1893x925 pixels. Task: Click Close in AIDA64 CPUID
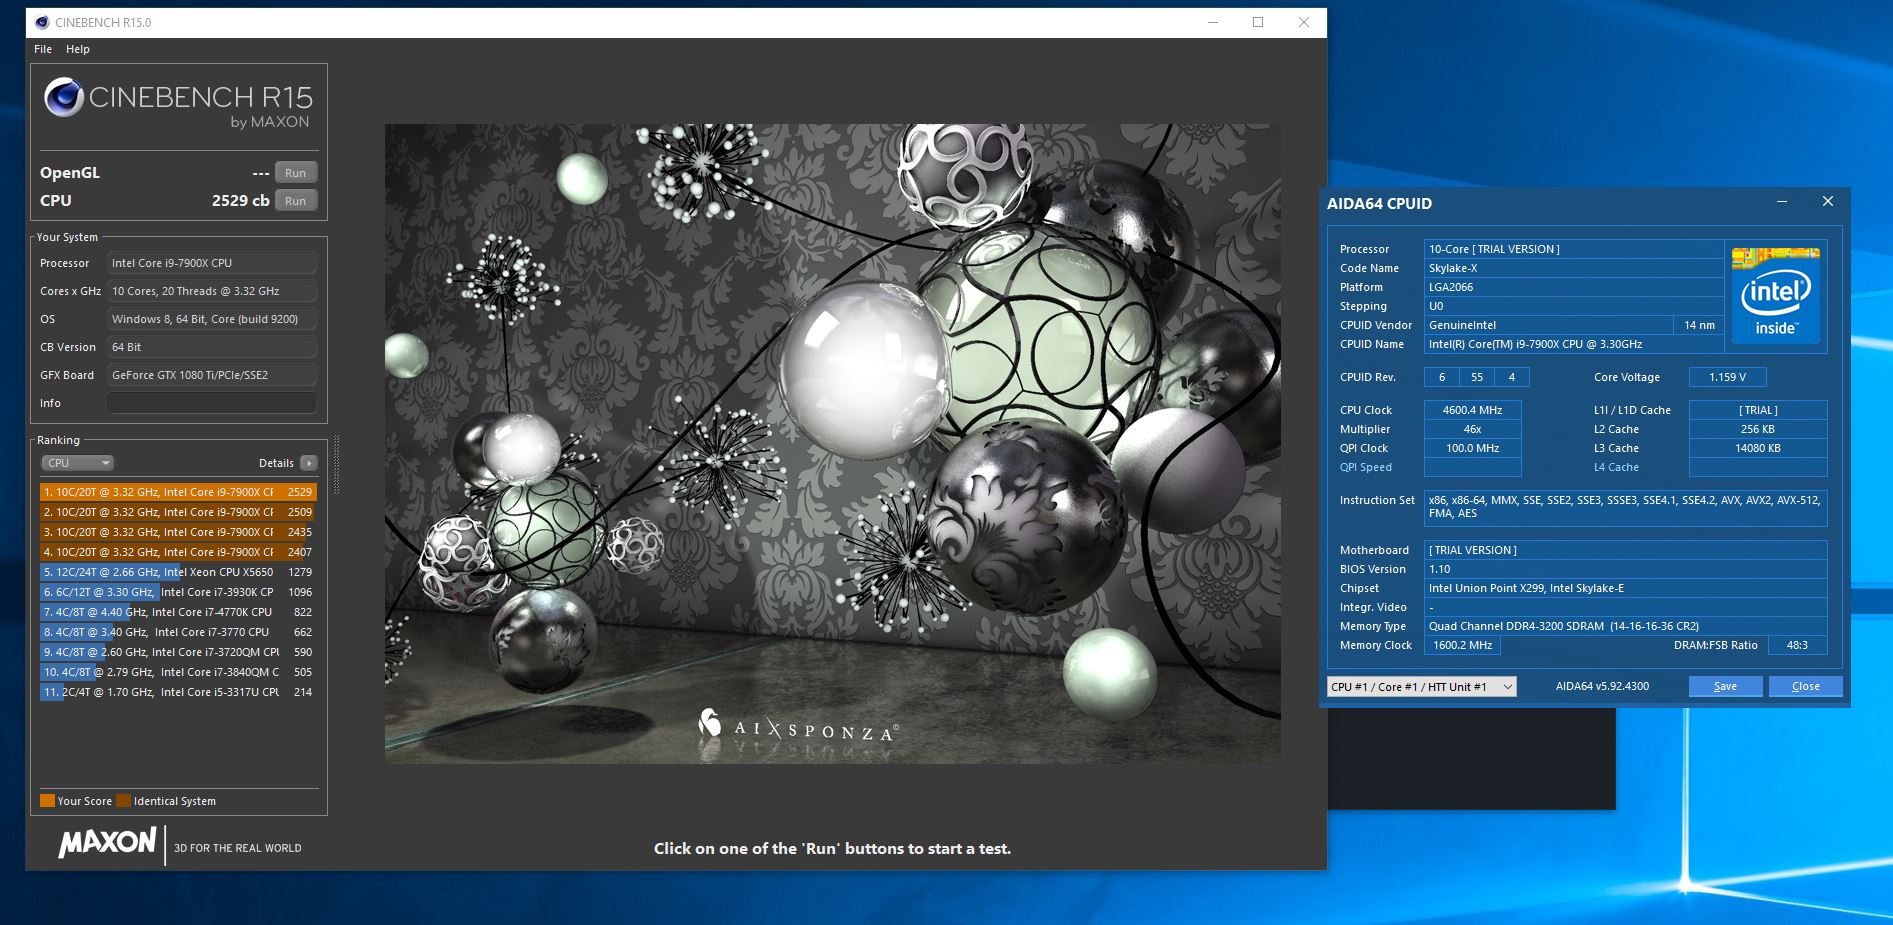tap(1805, 686)
